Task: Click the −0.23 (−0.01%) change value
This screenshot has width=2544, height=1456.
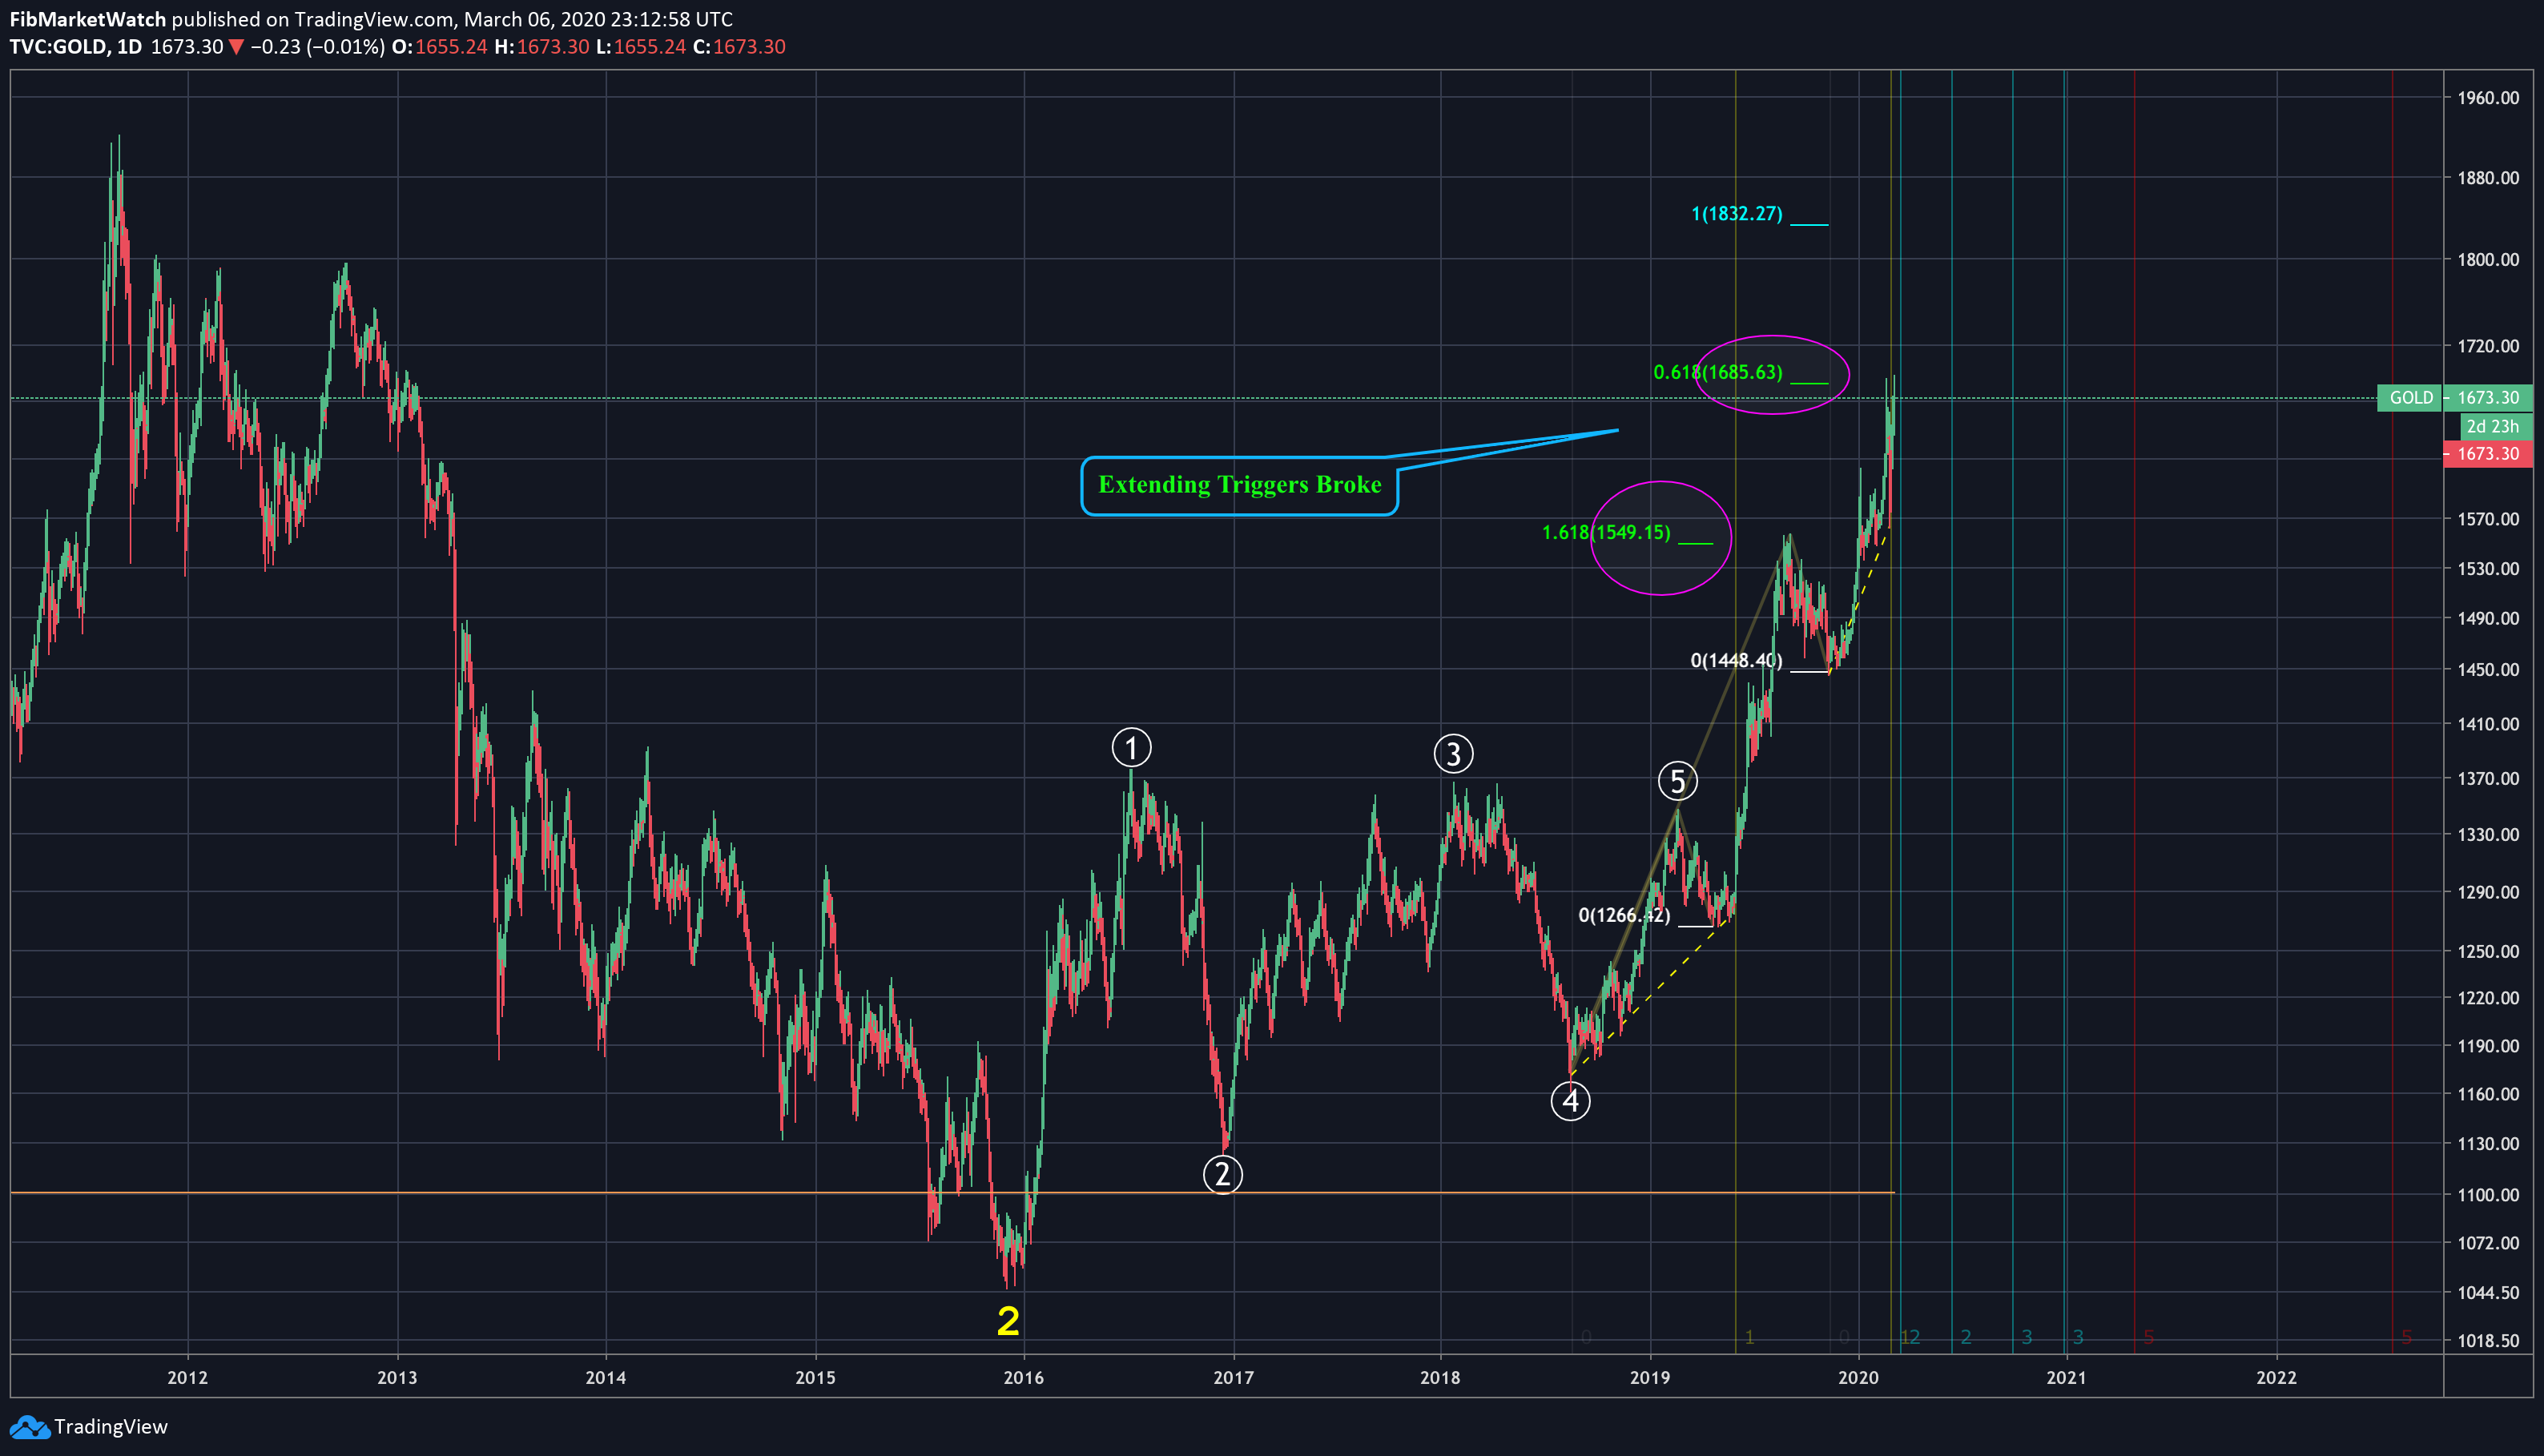Action: click(317, 47)
